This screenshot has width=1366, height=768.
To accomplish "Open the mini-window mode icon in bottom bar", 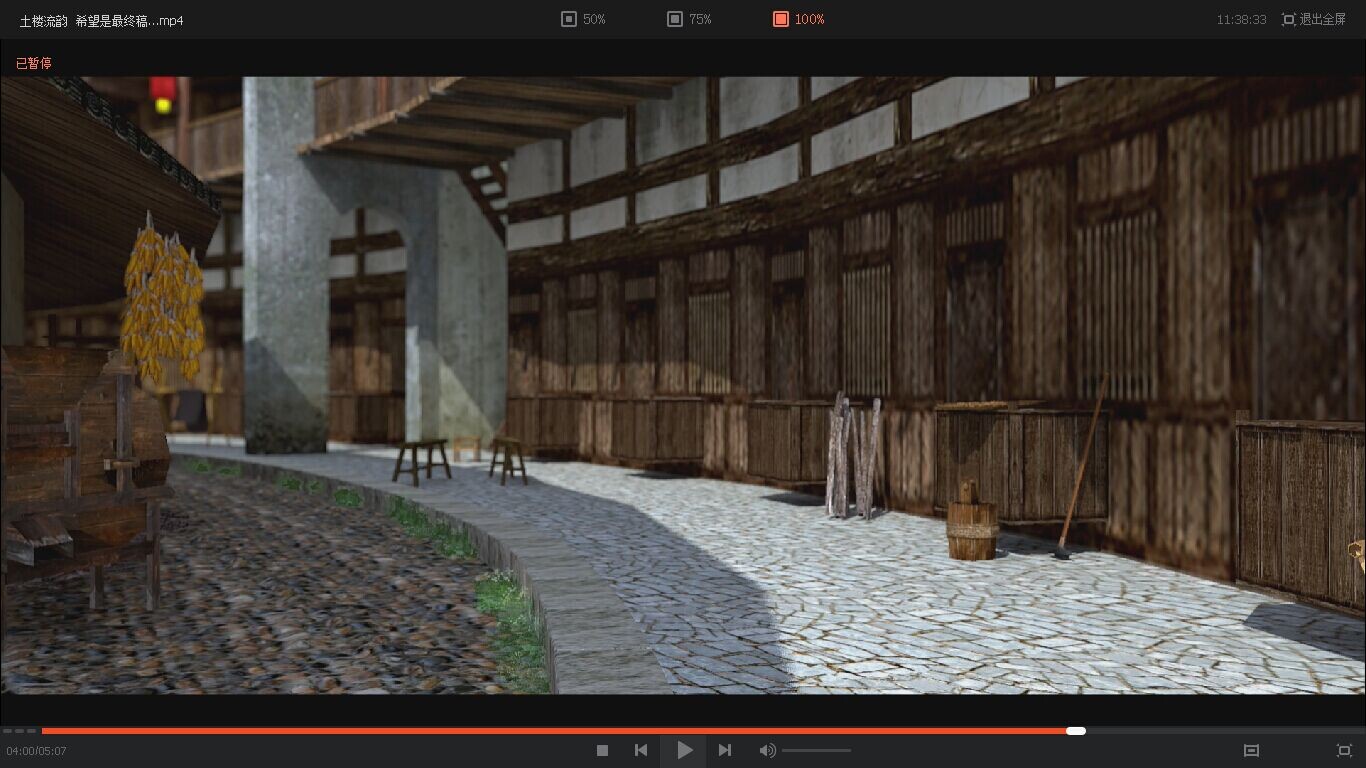I will [x=1251, y=750].
